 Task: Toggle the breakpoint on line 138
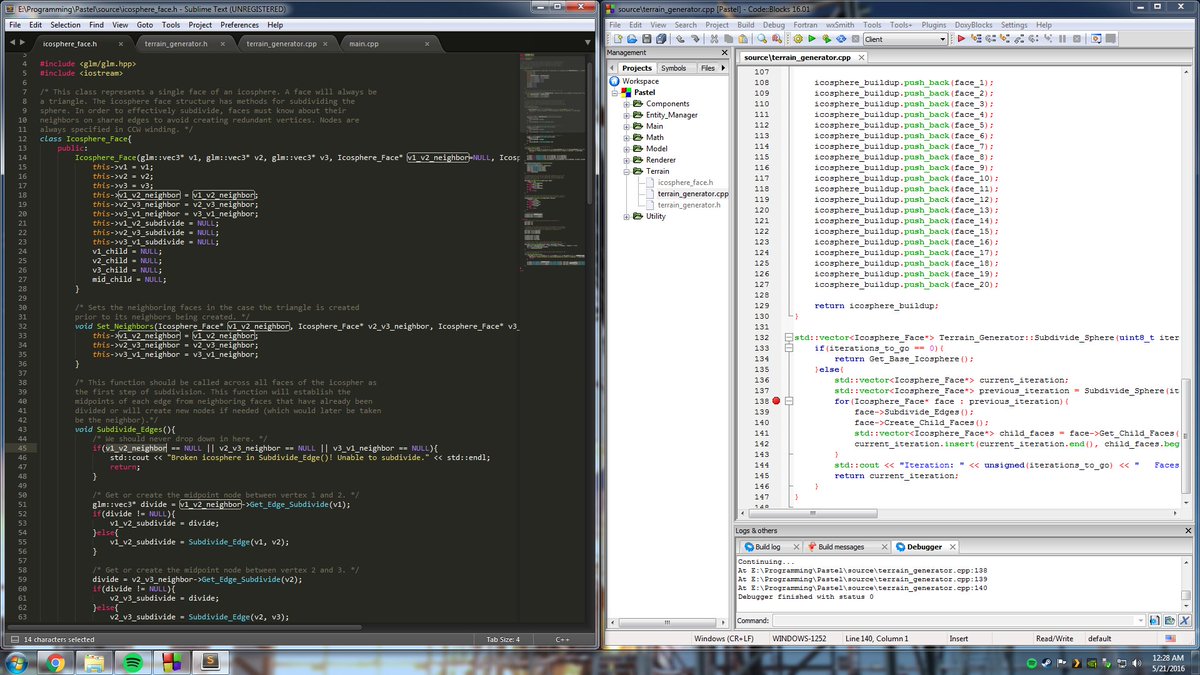(x=776, y=400)
